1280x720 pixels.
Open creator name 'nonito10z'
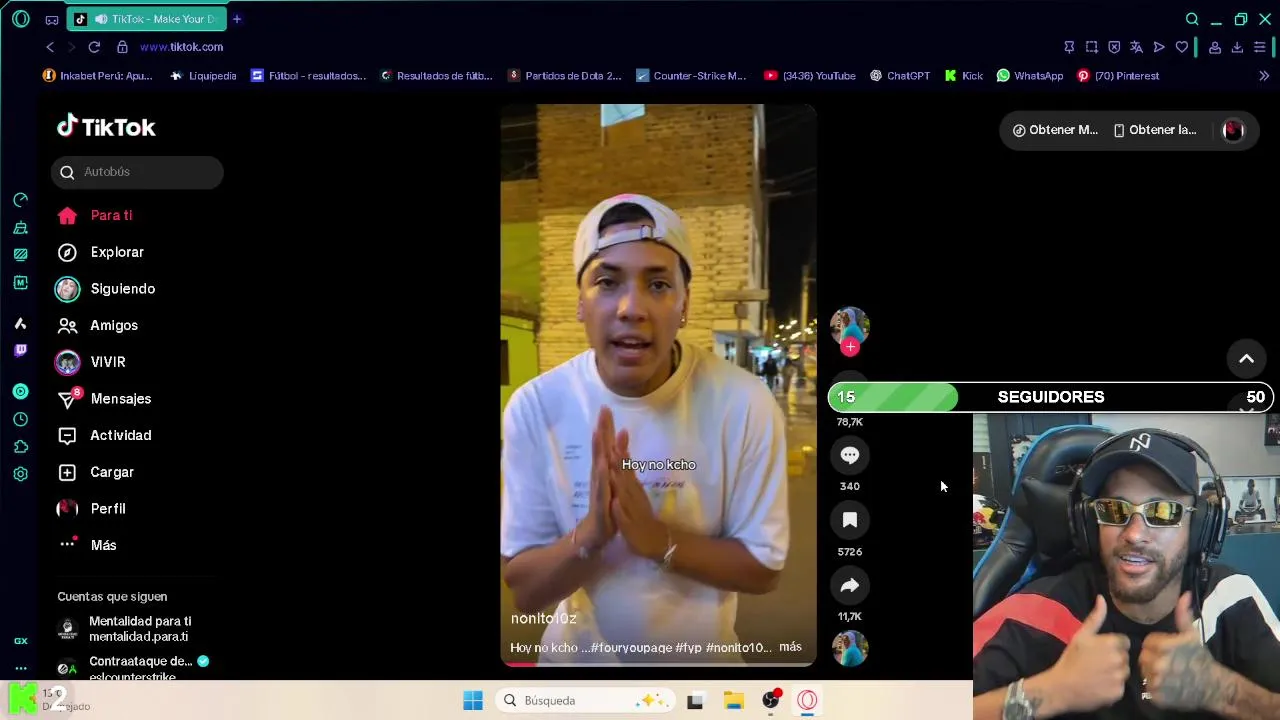(x=543, y=618)
